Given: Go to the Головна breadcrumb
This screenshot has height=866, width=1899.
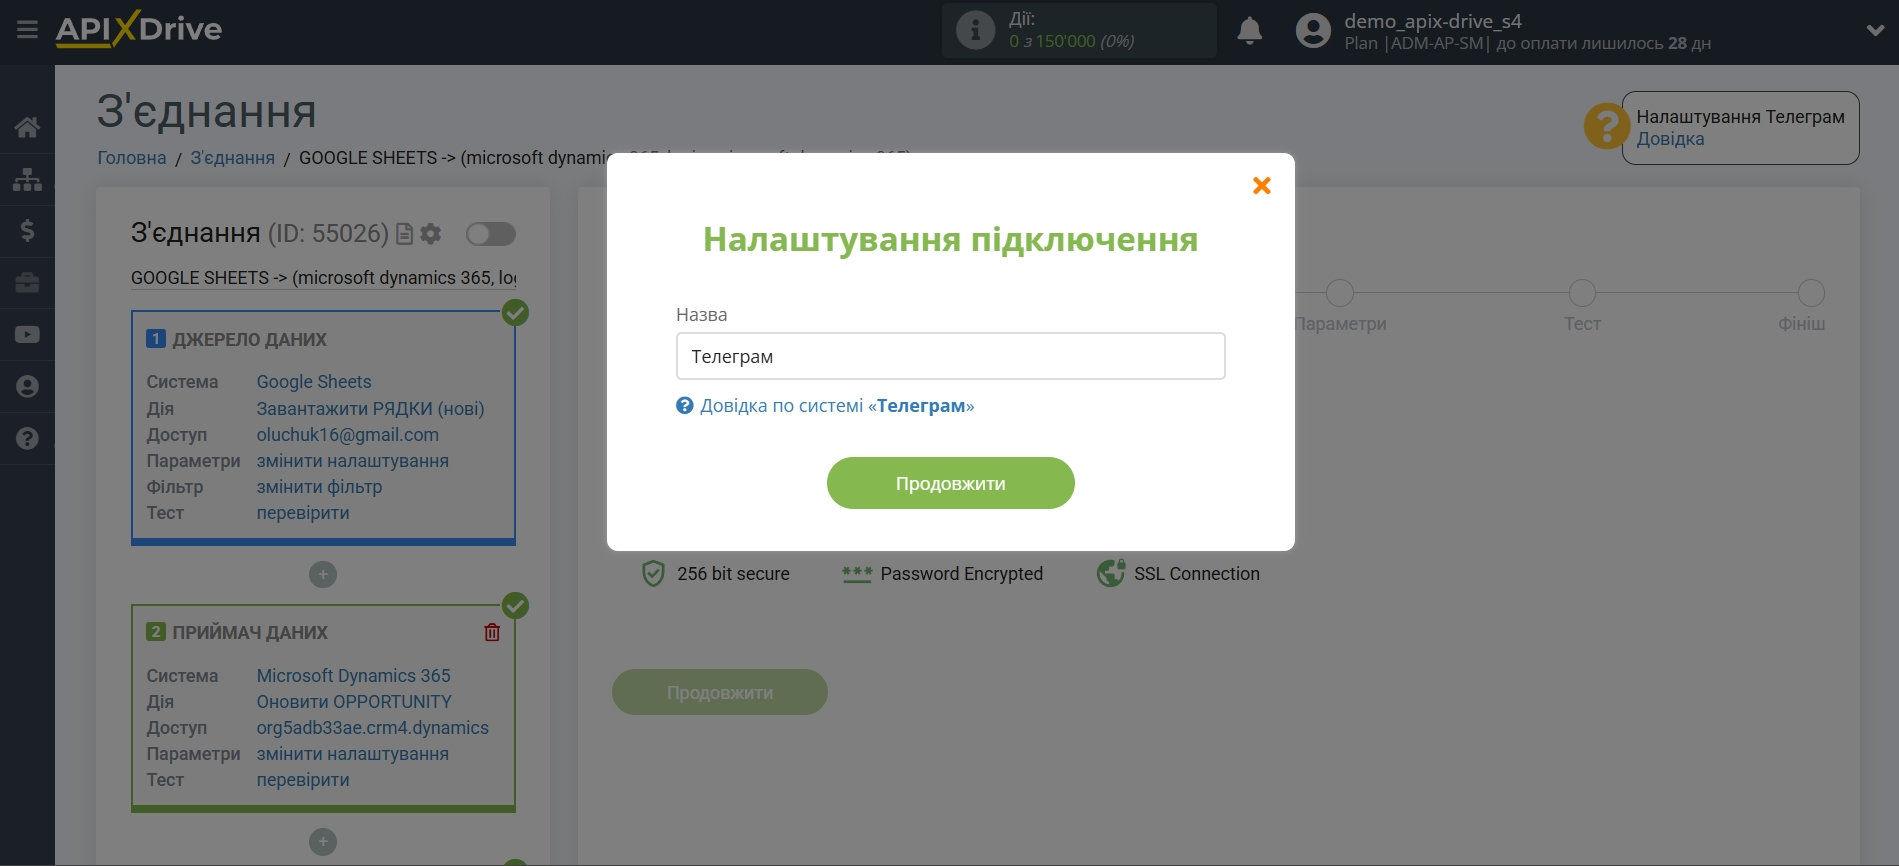Looking at the screenshot, I should point(132,158).
